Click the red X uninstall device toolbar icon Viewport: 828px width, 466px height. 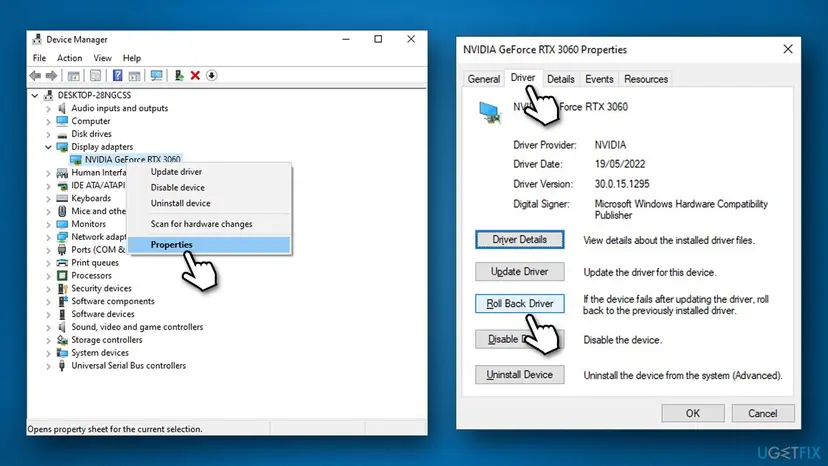pyautogui.click(x=195, y=76)
